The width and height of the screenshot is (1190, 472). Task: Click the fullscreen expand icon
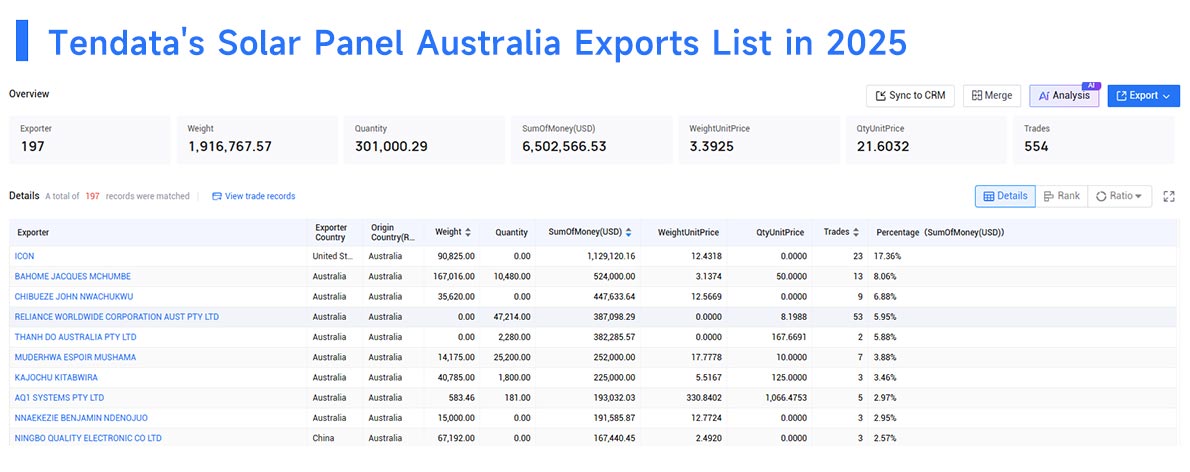pos(1169,196)
